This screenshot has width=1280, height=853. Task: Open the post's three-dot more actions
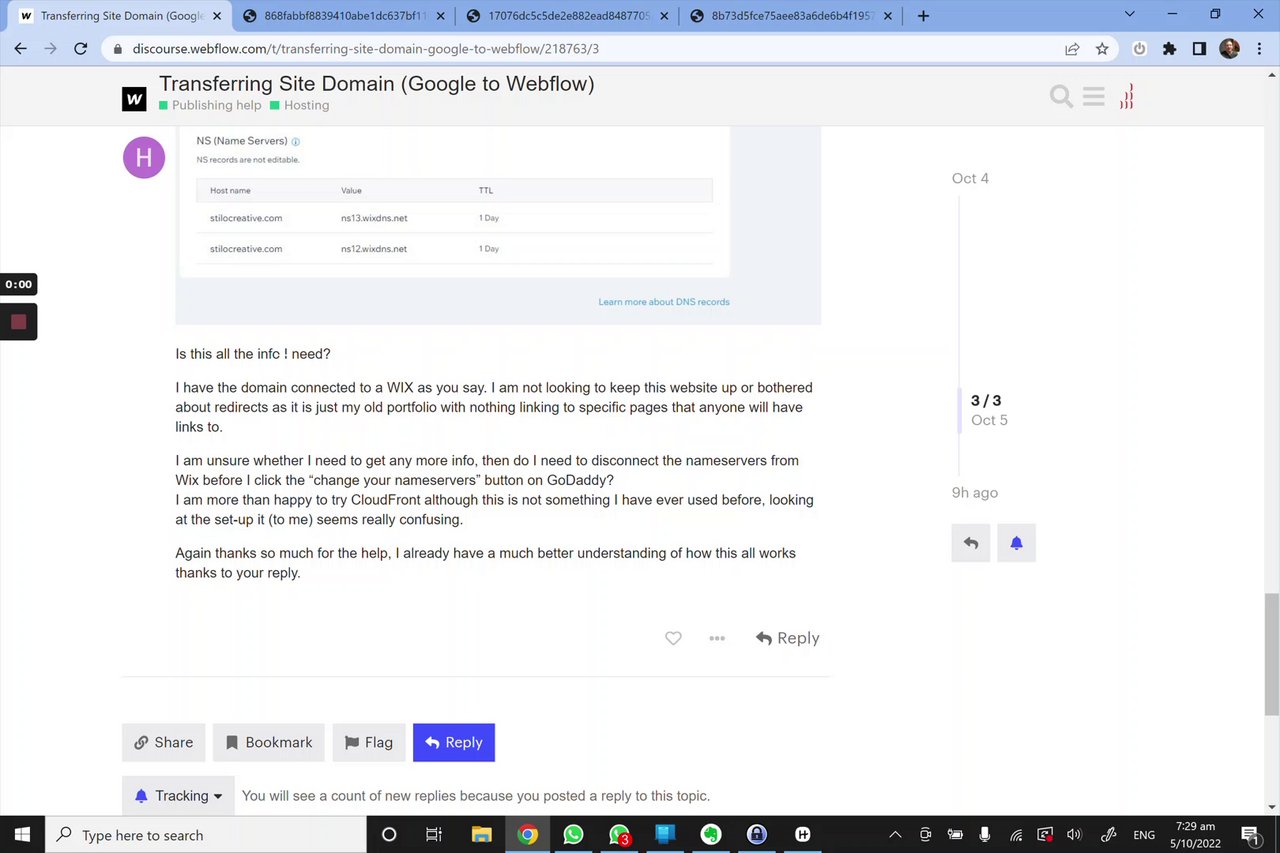pyautogui.click(x=717, y=638)
